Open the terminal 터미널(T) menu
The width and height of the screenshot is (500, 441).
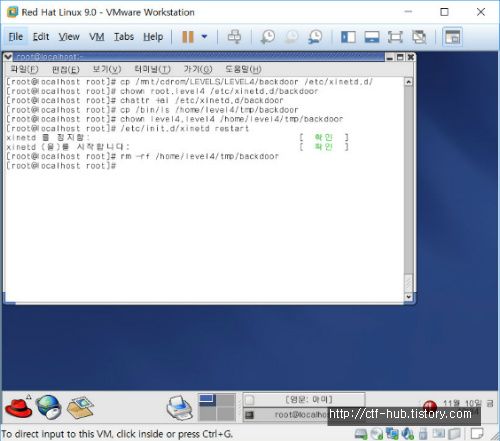tap(152, 69)
